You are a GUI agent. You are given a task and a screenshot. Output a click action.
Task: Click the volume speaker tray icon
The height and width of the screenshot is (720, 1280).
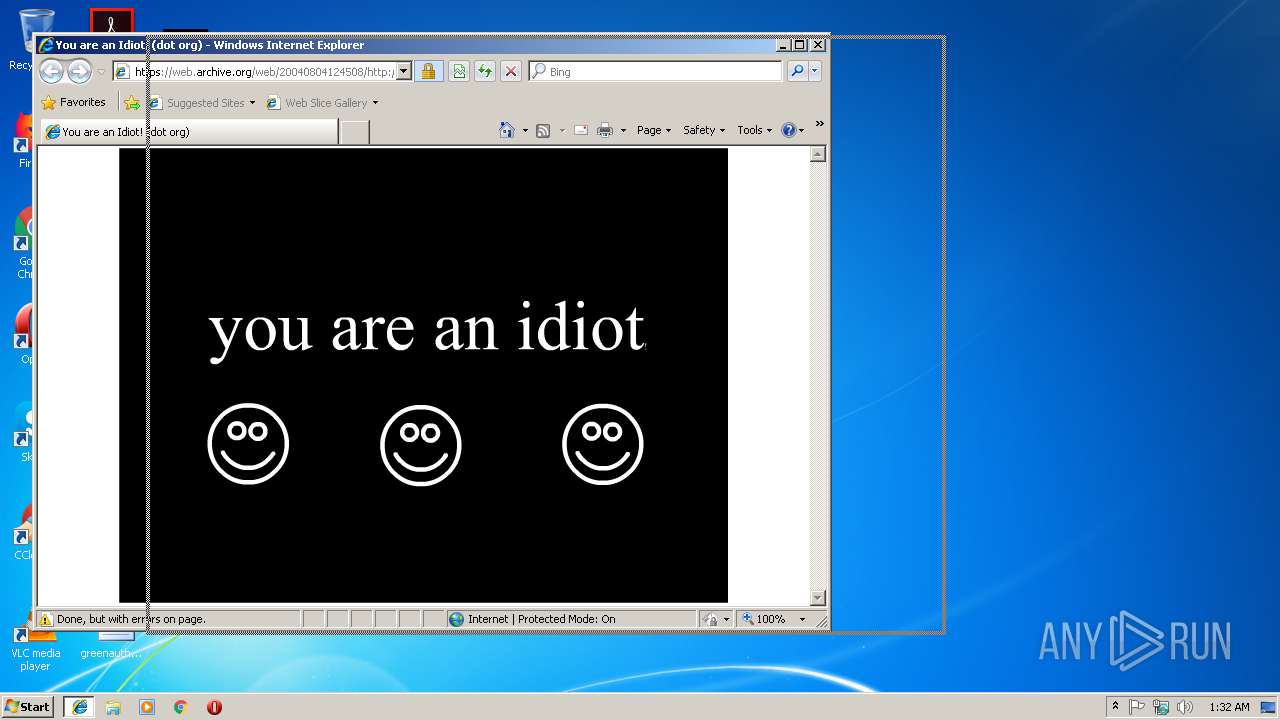tap(1185, 707)
